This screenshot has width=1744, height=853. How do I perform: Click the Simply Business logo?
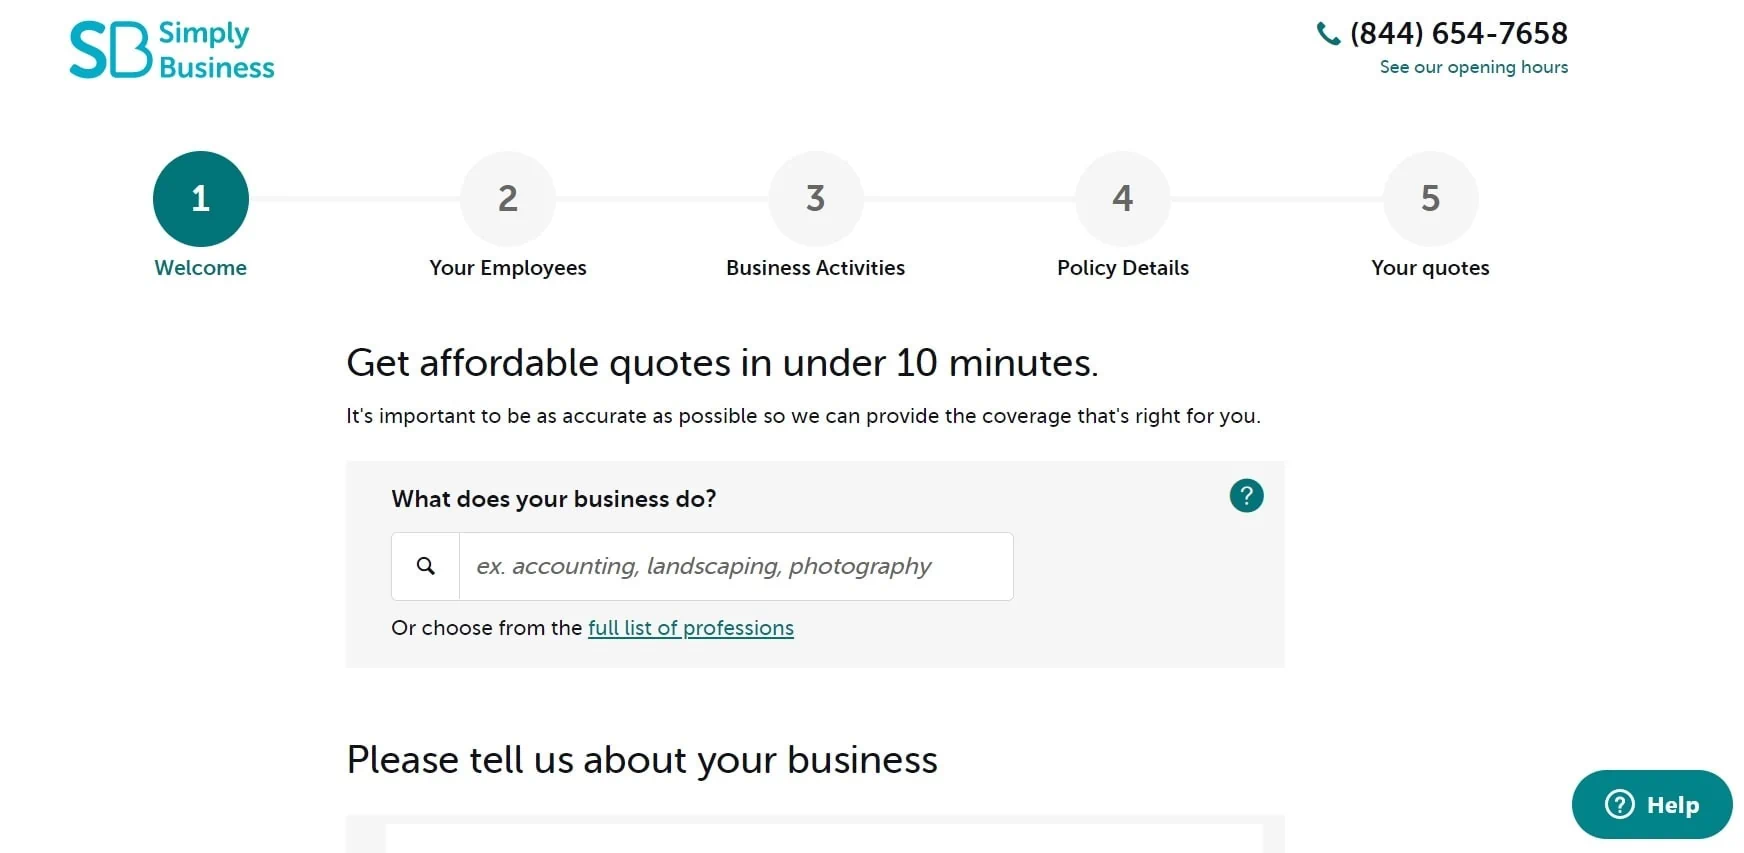pos(172,50)
